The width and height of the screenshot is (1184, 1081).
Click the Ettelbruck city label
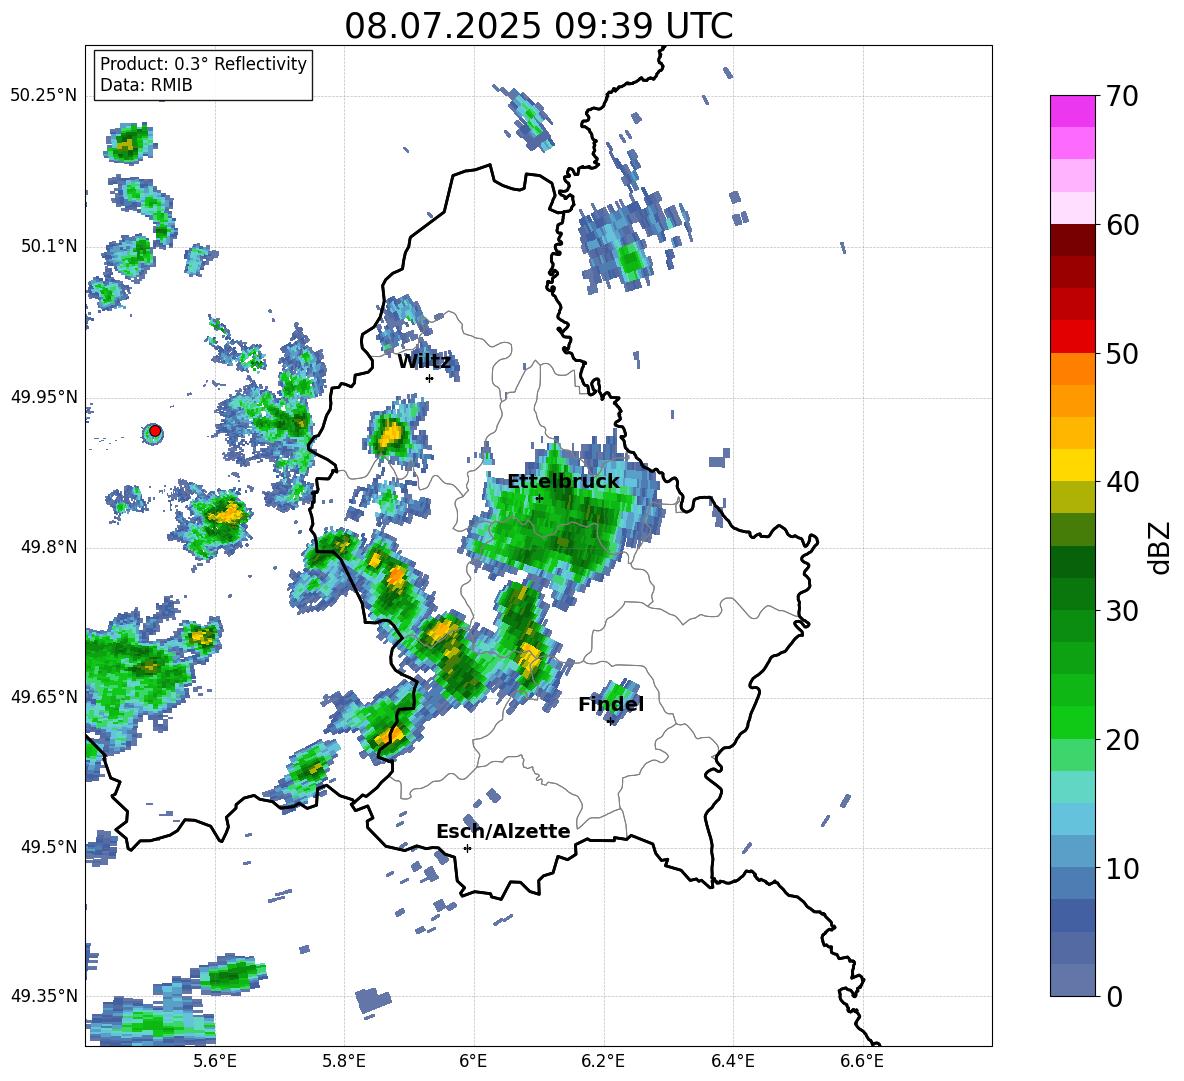coord(563,482)
